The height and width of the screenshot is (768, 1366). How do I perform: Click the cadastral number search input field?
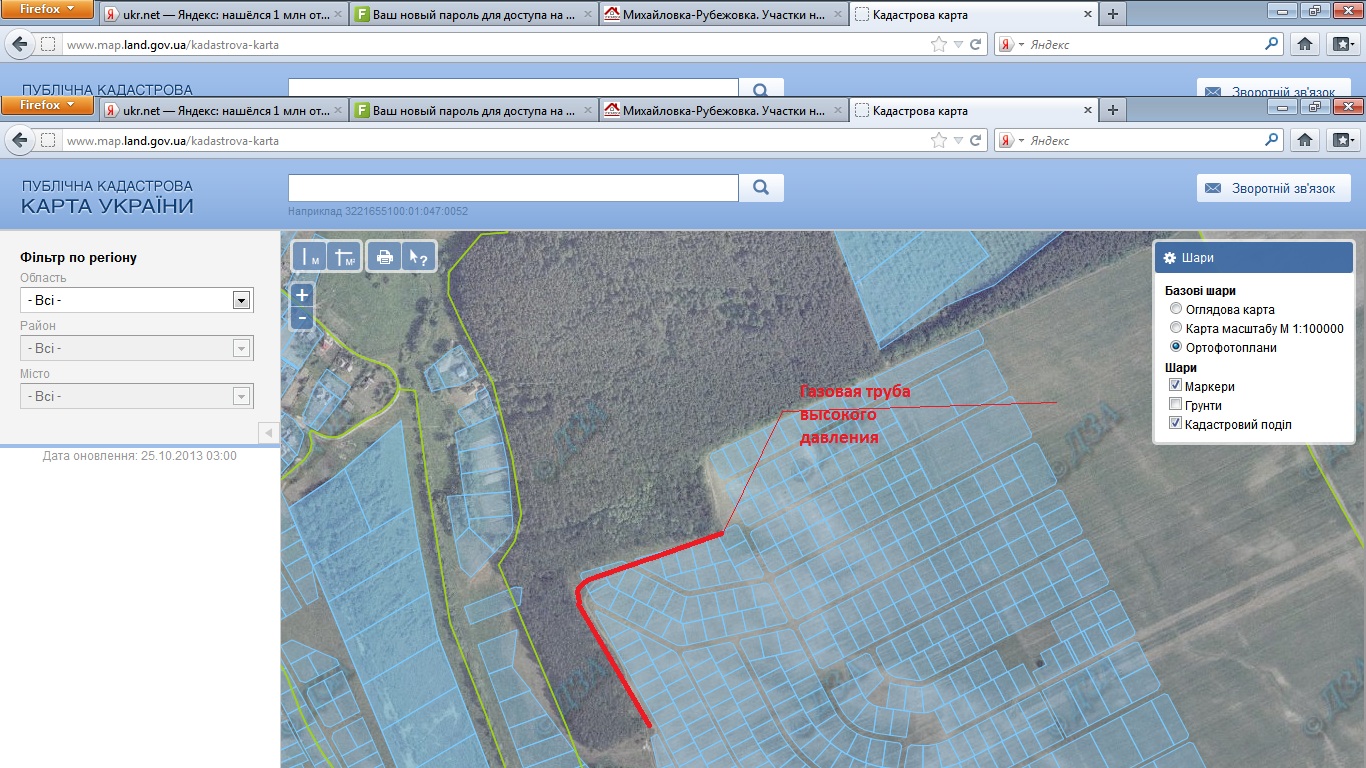(513, 188)
